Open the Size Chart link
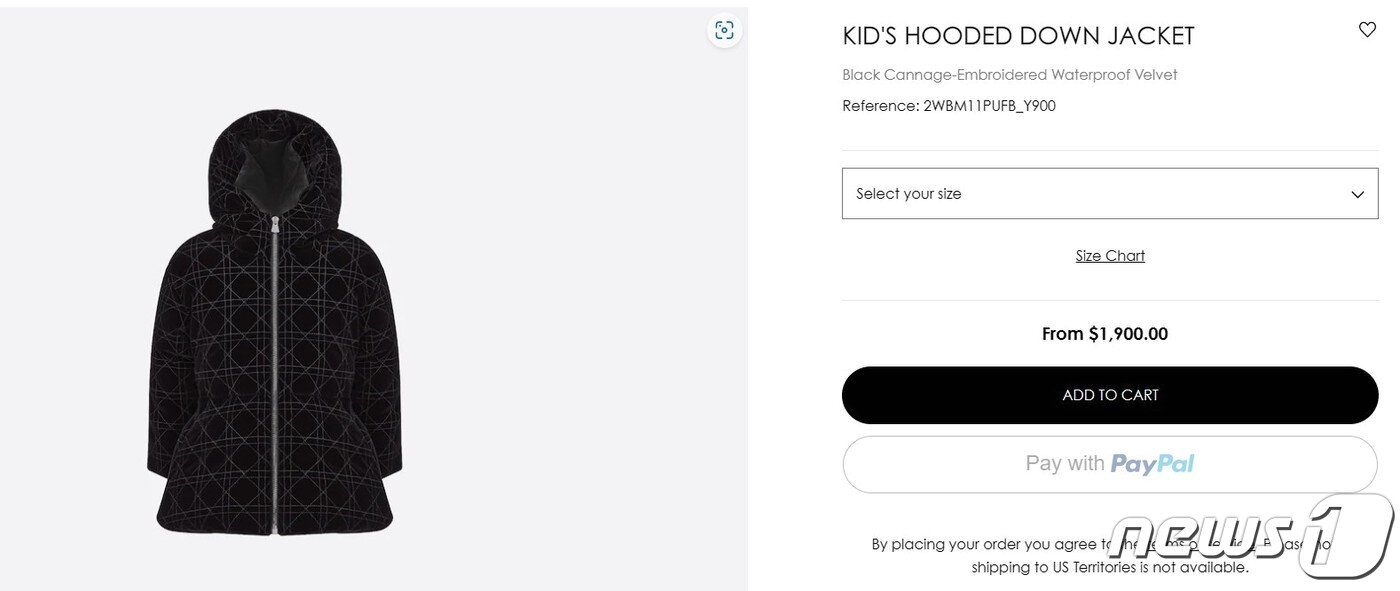 coord(1110,256)
